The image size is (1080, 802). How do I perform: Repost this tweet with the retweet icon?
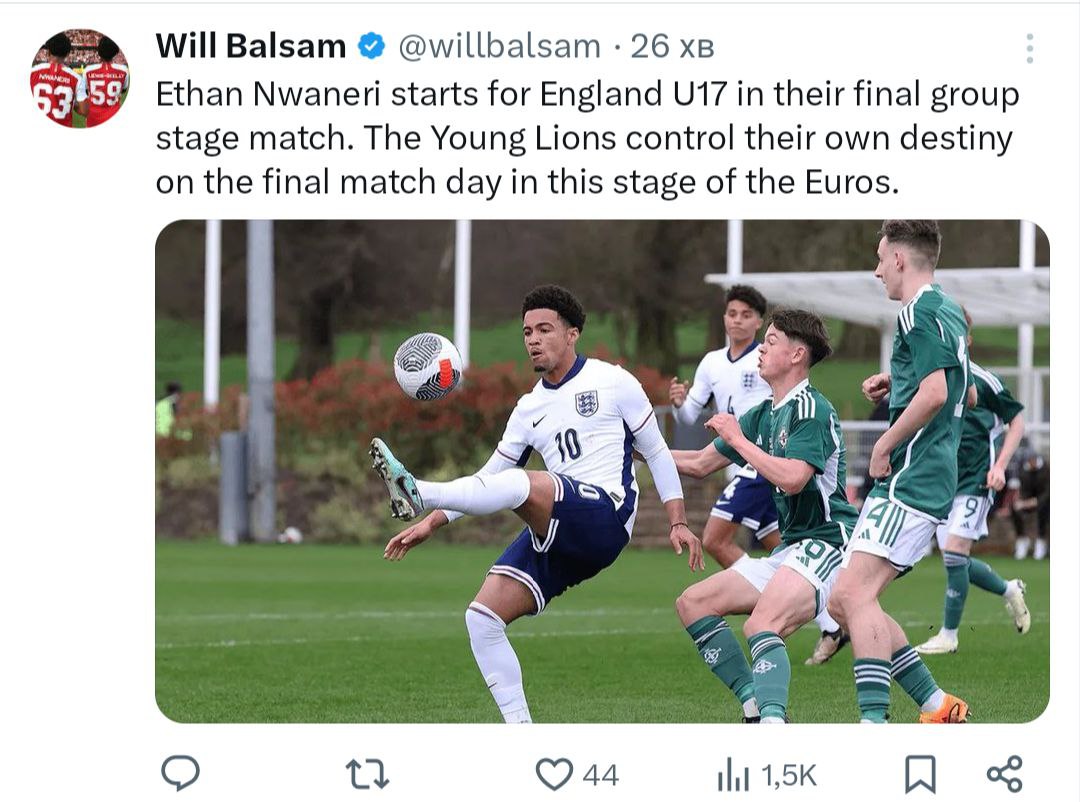(366, 773)
